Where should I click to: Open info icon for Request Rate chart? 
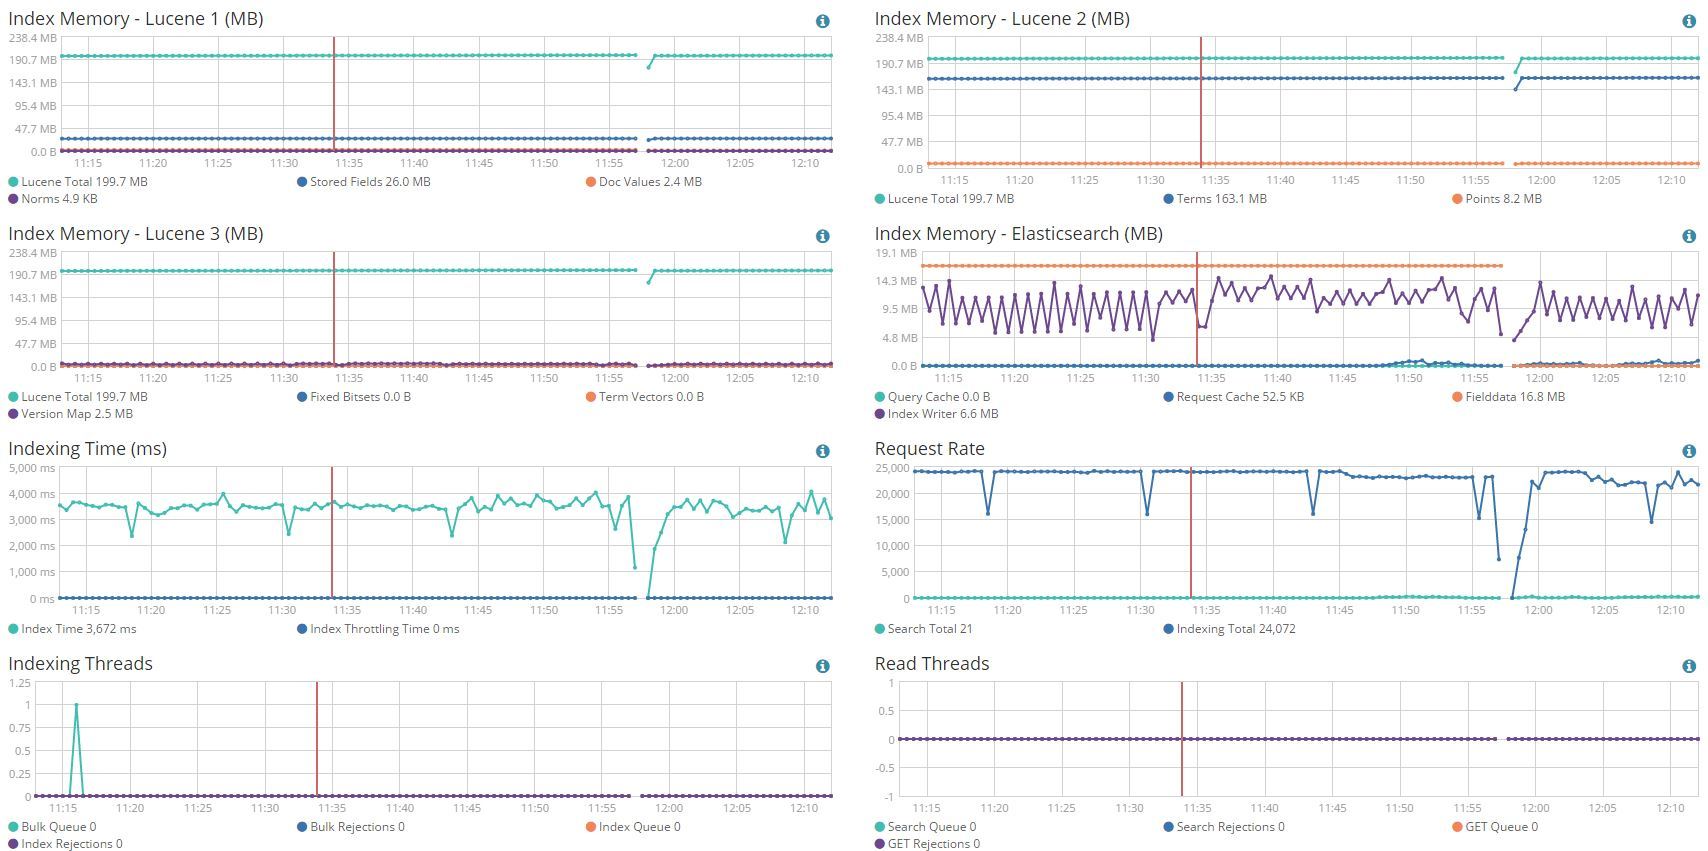[x=1689, y=451]
